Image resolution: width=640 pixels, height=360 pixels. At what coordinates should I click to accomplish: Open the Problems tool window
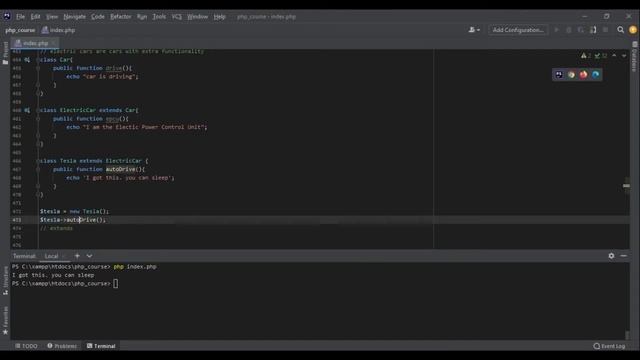[x=62, y=346]
